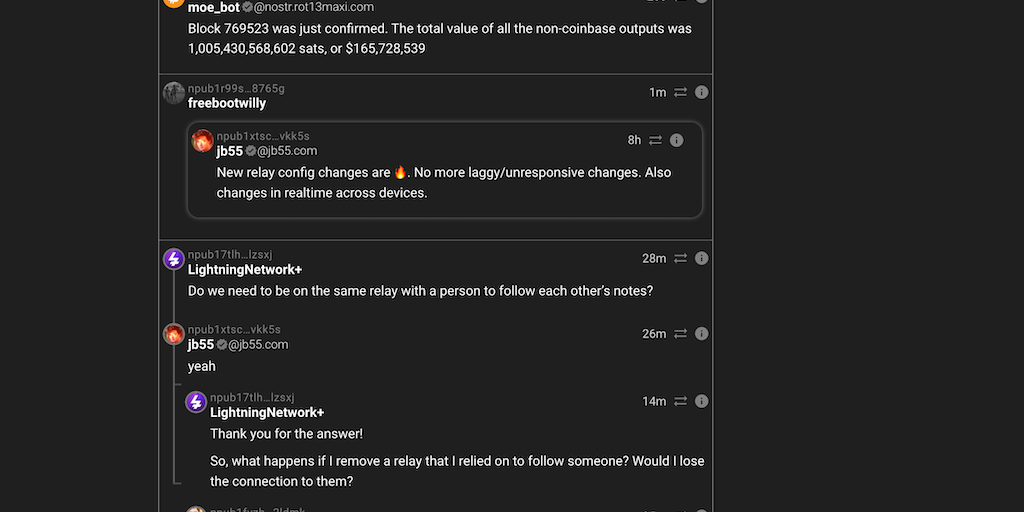Image resolution: width=1024 pixels, height=512 pixels.
Task: Open info icon on the 14m reply
Action: 702,401
